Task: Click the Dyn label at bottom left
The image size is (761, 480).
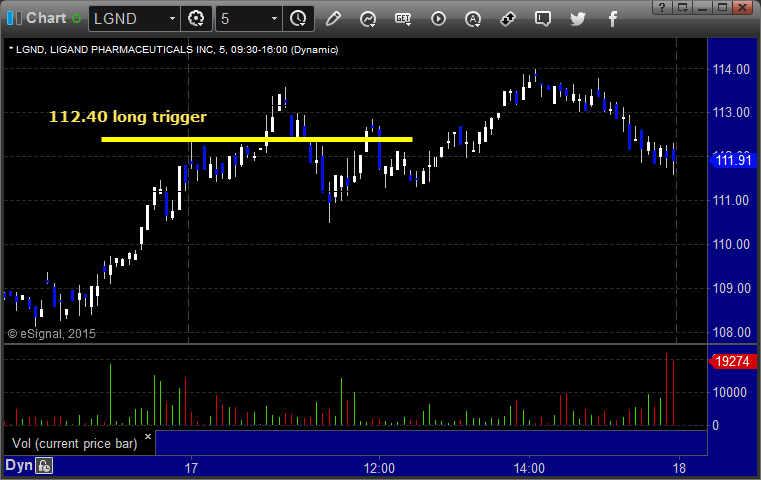Action: click(x=18, y=465)
